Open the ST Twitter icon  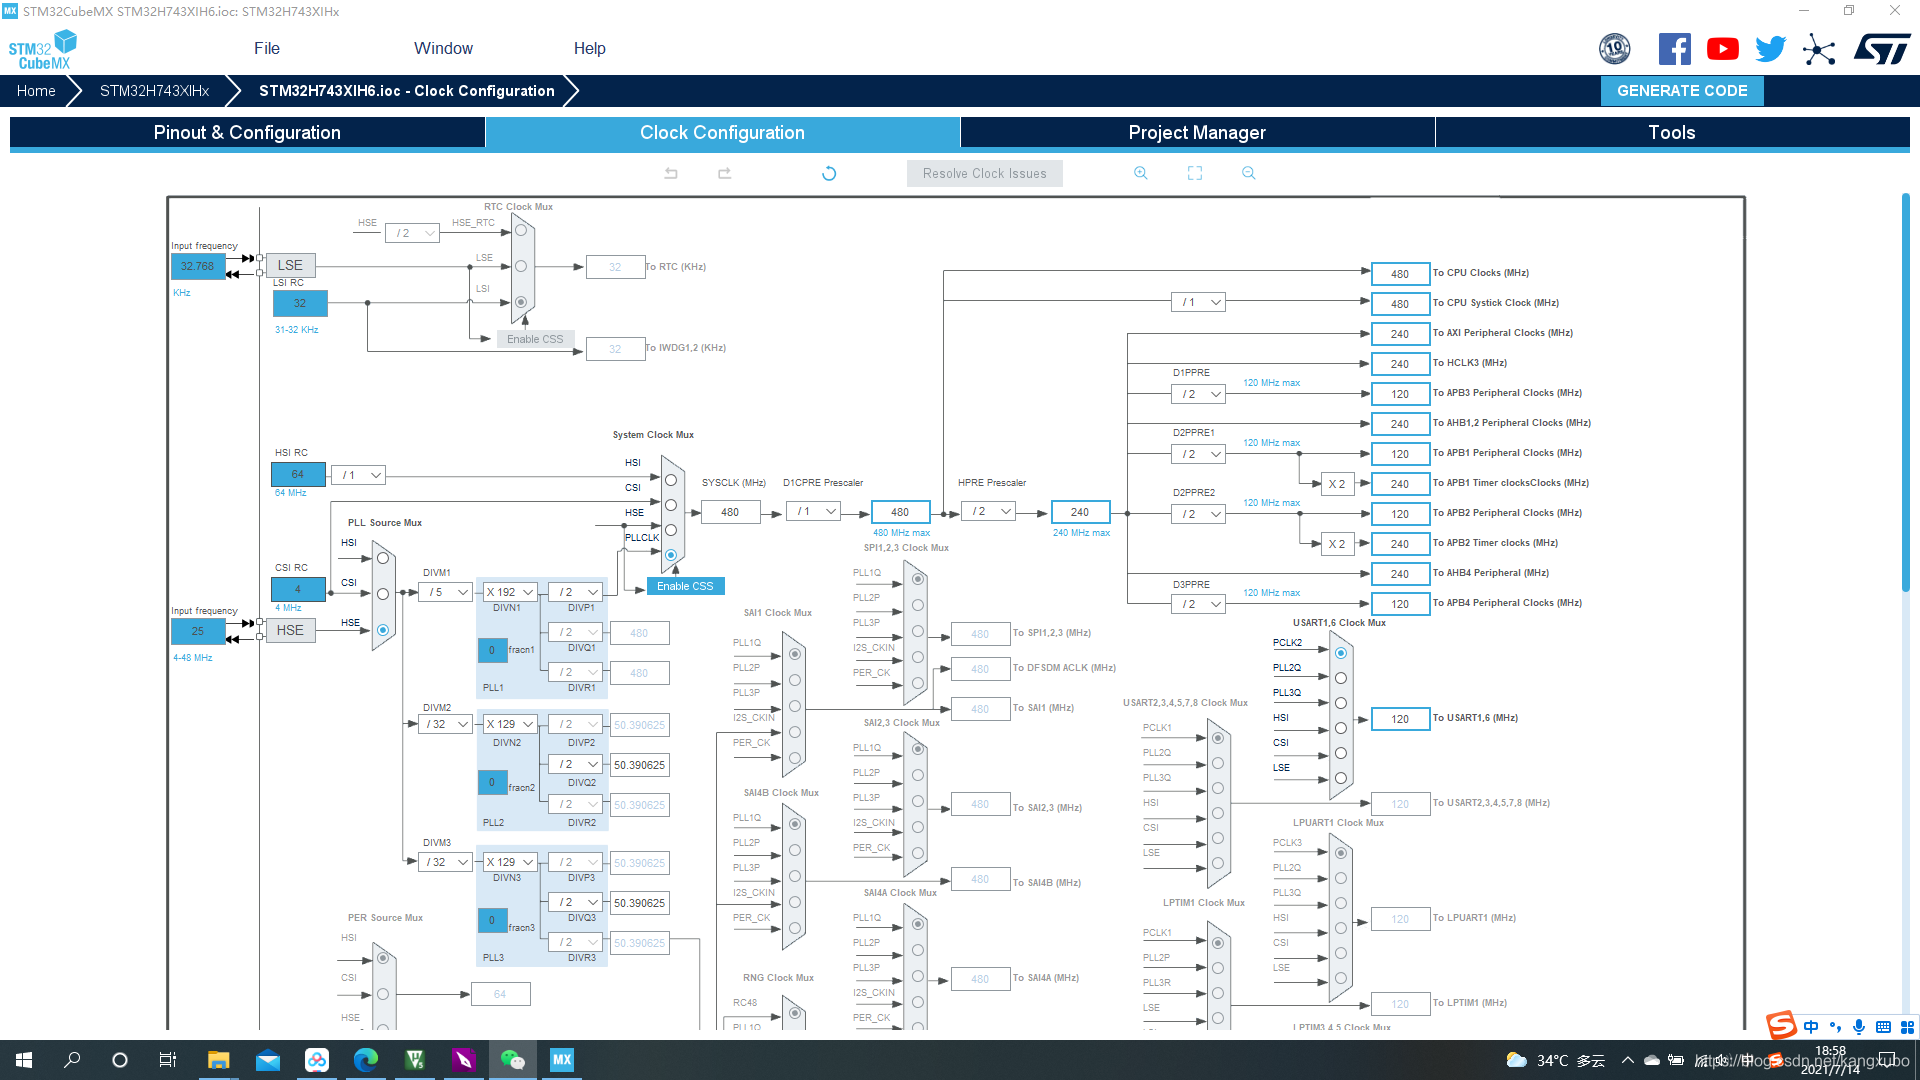pos(1770,49)
